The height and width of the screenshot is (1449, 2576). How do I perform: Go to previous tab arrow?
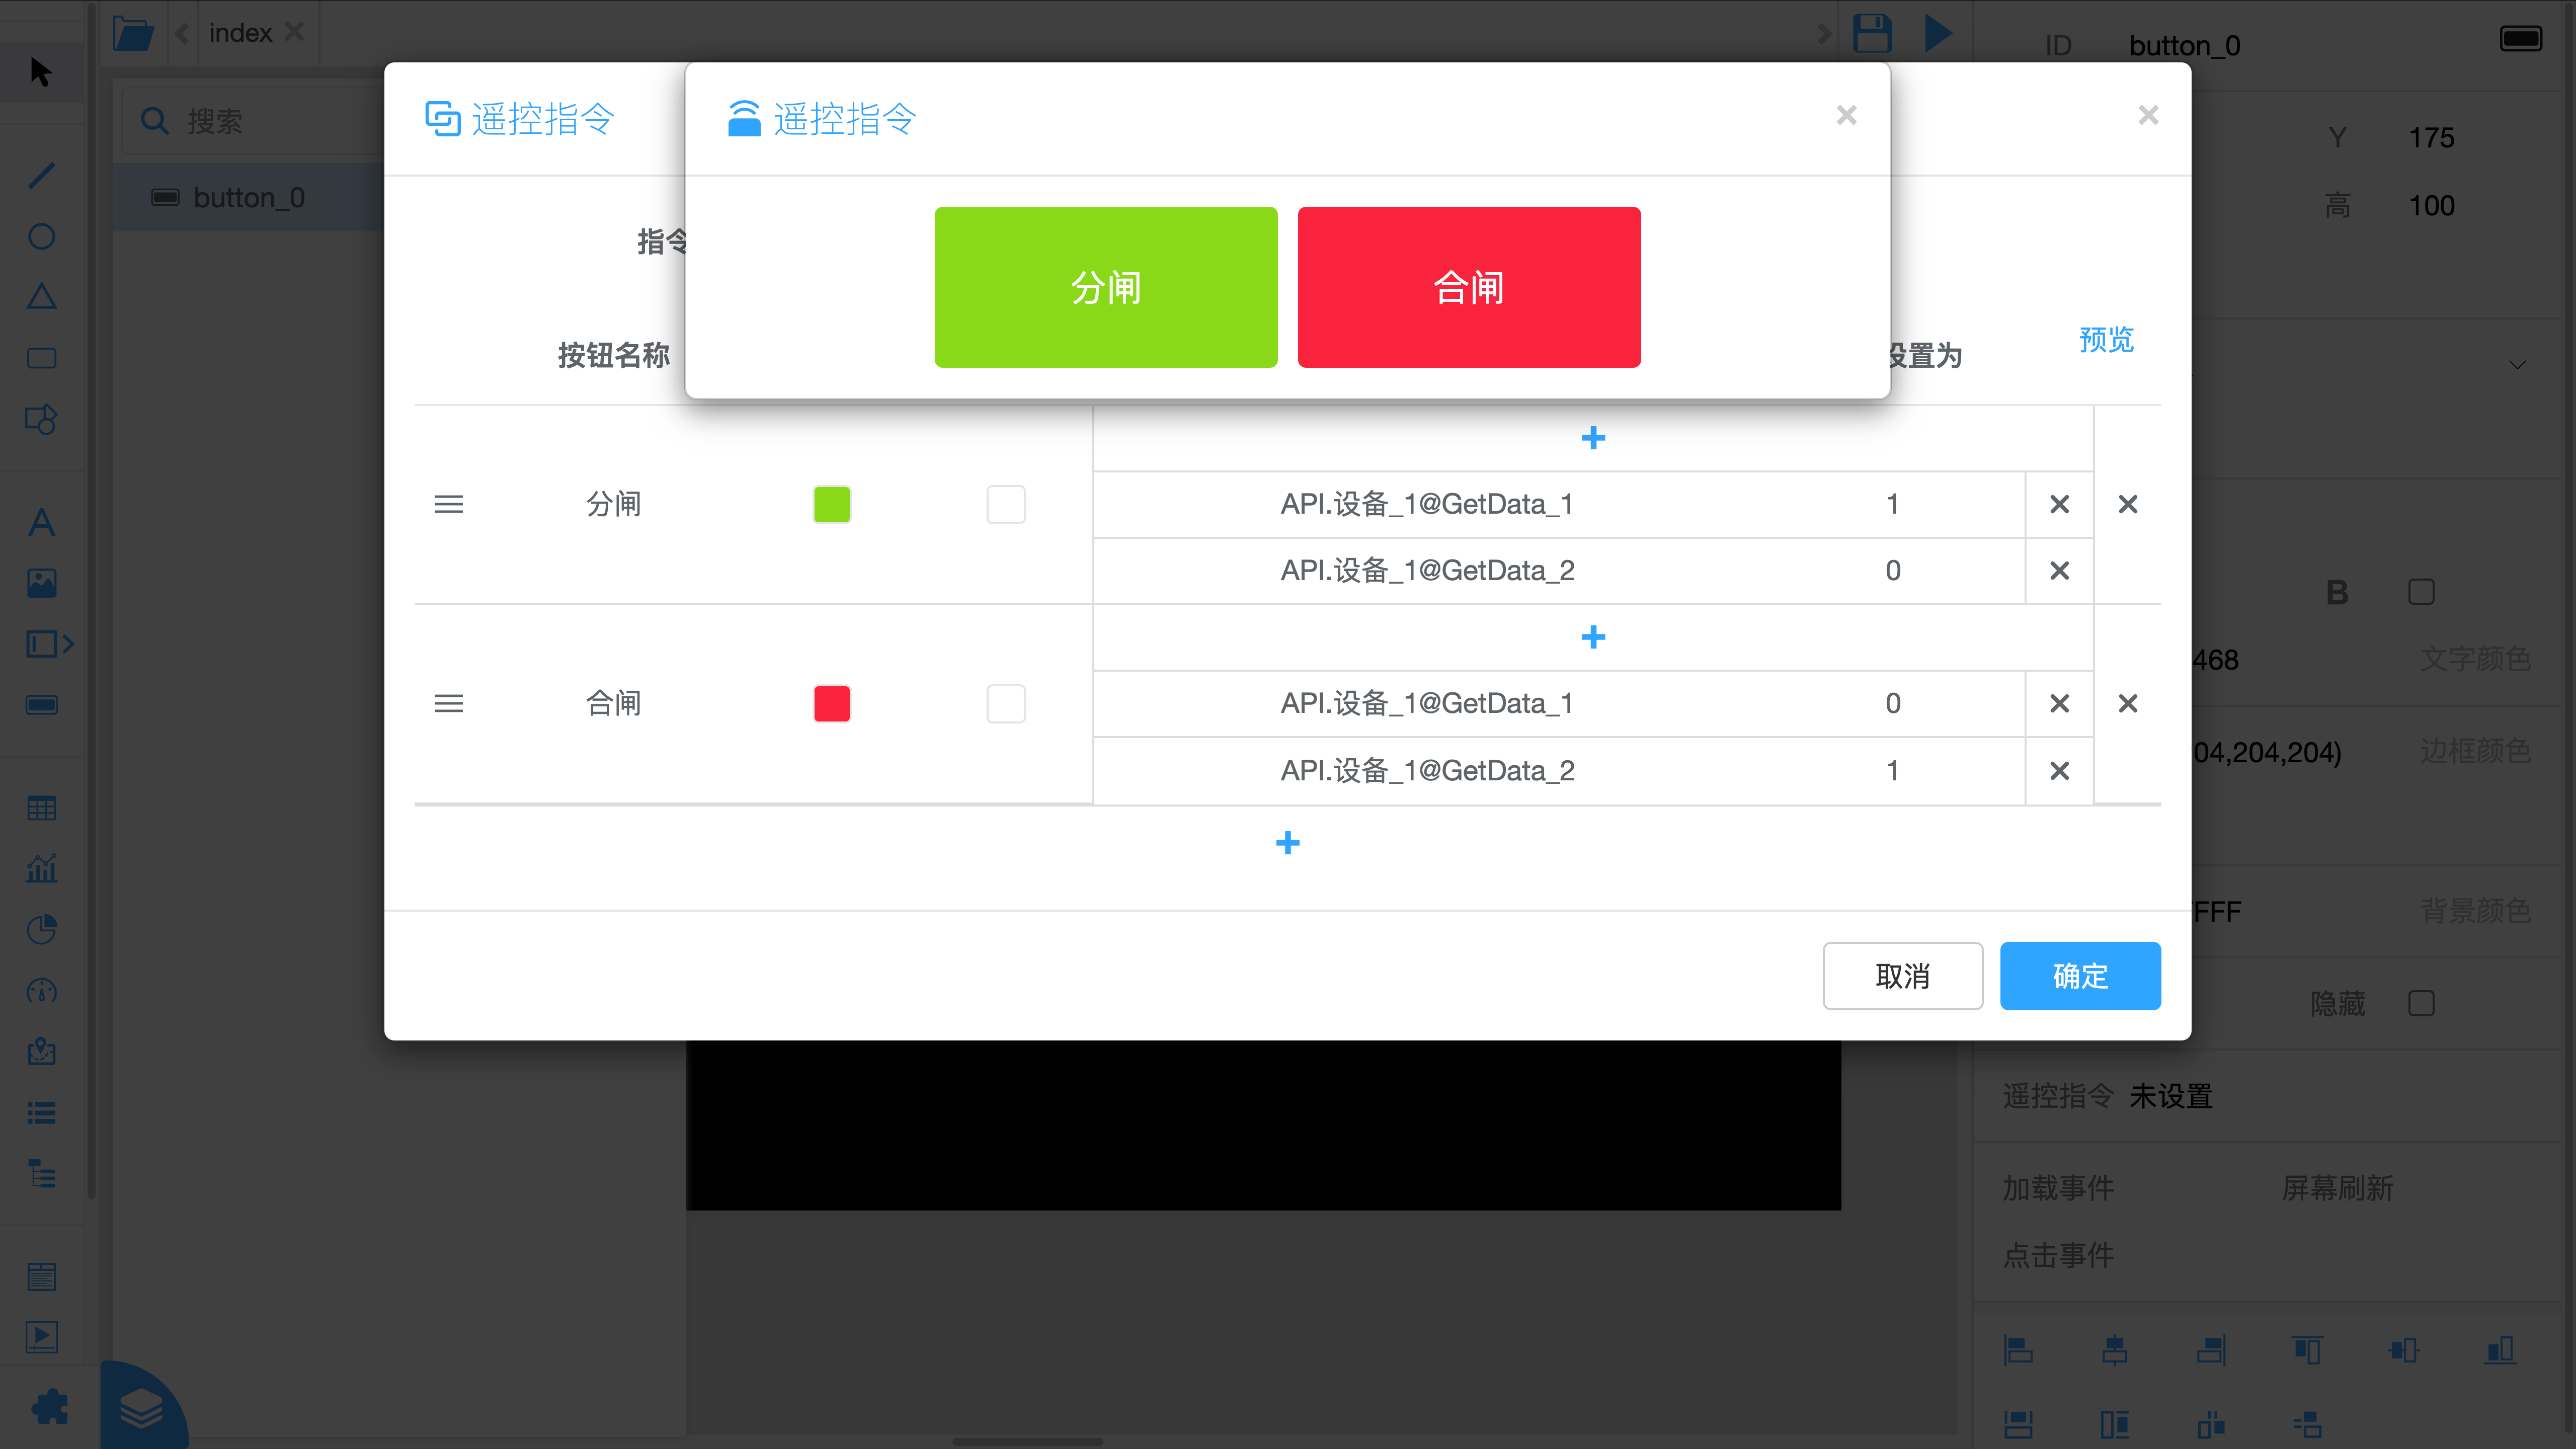[x=182, y=33]
